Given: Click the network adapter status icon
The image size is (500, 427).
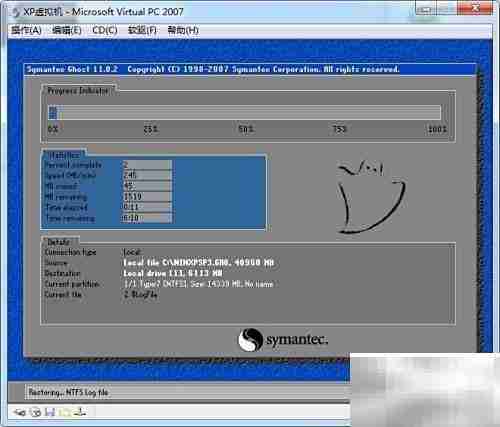Looking at the screenshot, I should pos(80,413).
